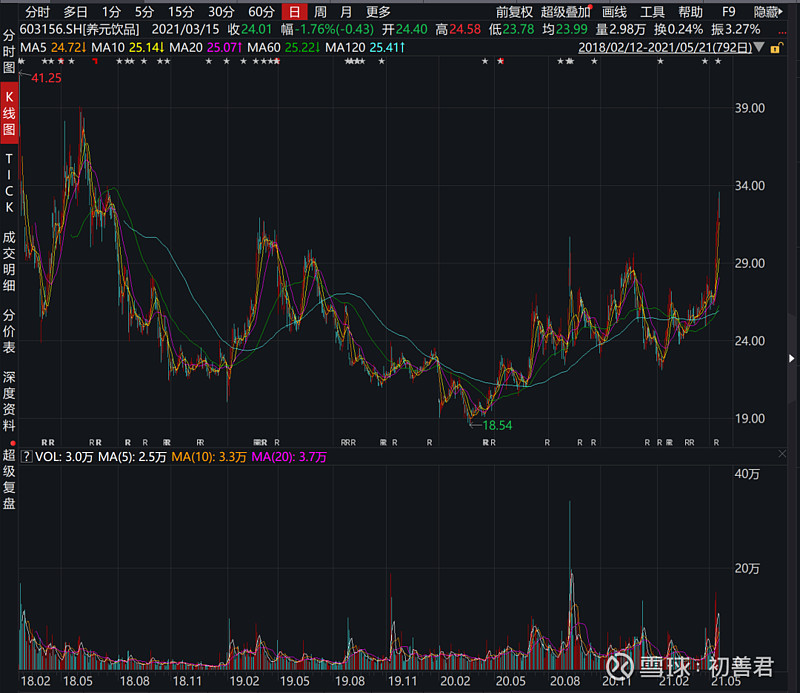Click the MA120 25.41 indicator label
The width and height of the screenshot is (800, 693).
[x=365, y=48]
